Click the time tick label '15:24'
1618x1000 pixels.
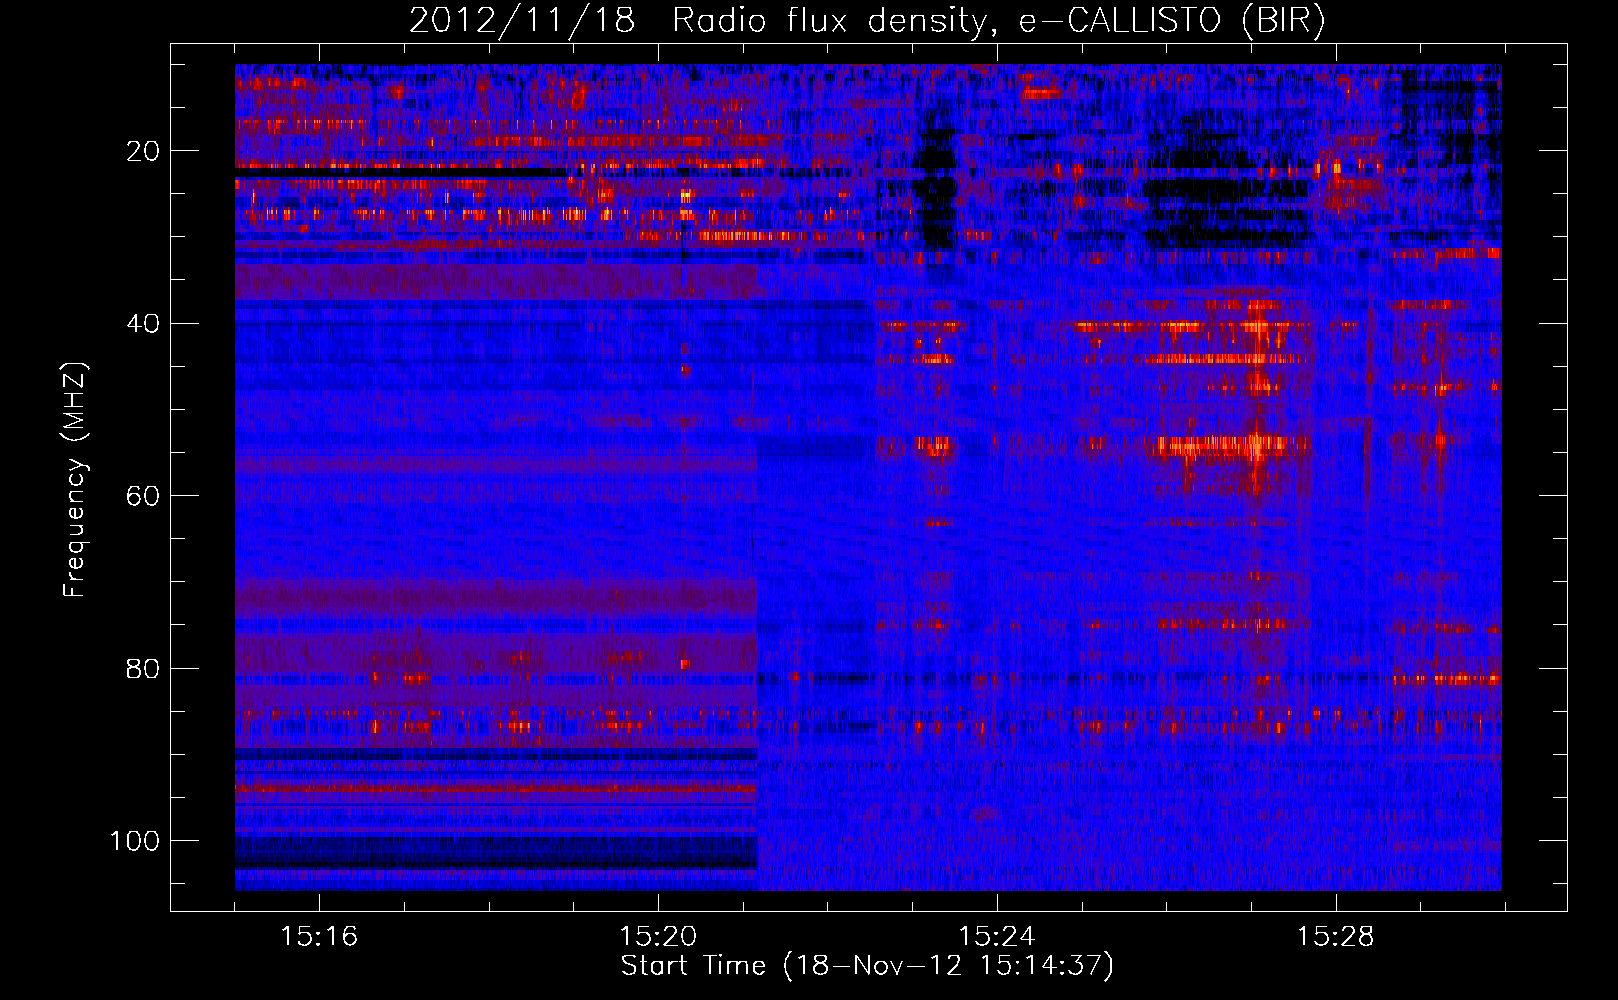click(x=997, y=937)
